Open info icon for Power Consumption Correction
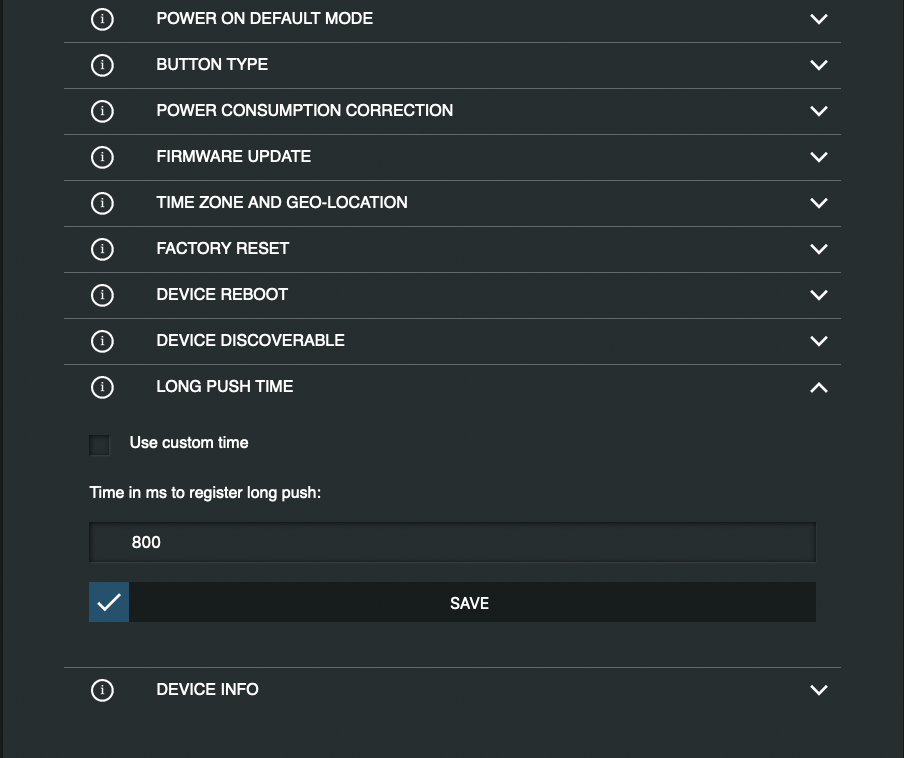The height and width of the screenshot is (758, 904). 102,111
